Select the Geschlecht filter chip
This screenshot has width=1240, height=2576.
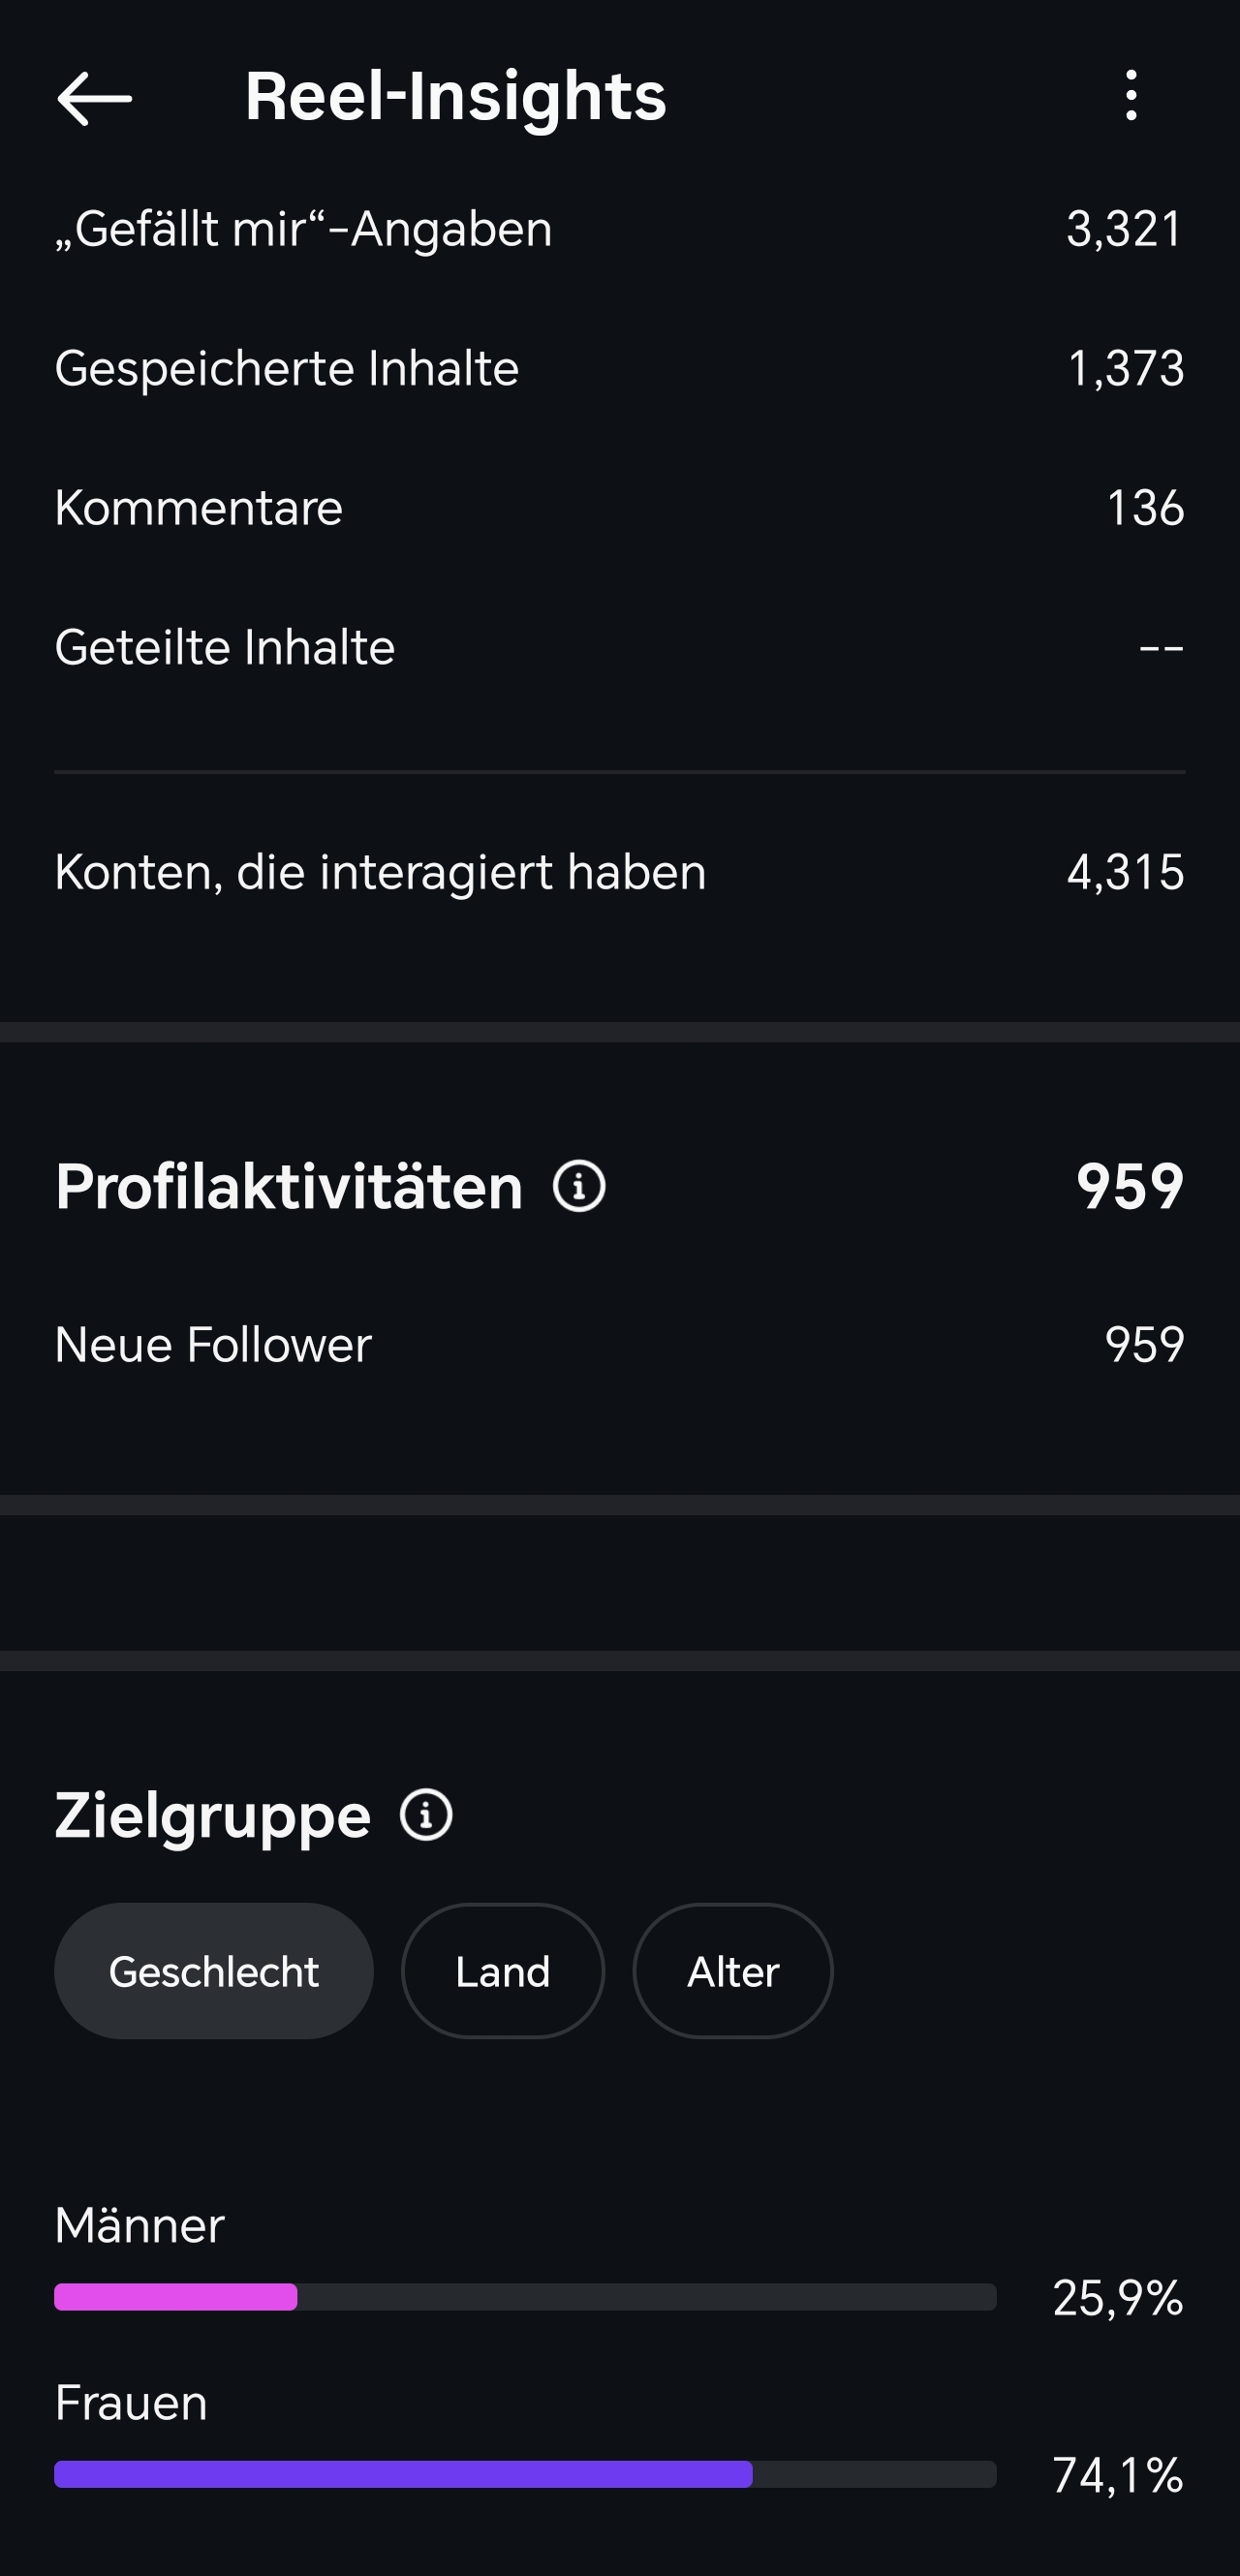[x=214, y=1971]
